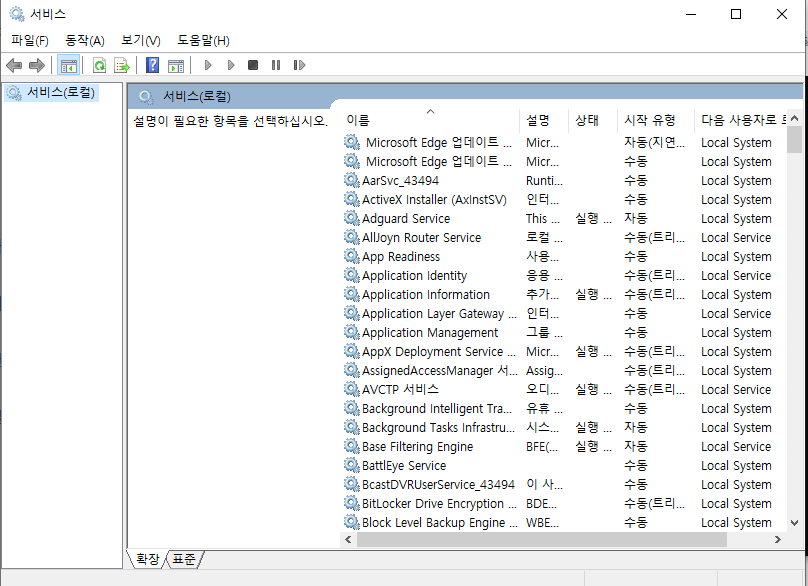Viewport: 808px width, 586px height.
Task: Select the Block Level Backup Engine service
Action: pyautogui.click(x=564, y=523)
